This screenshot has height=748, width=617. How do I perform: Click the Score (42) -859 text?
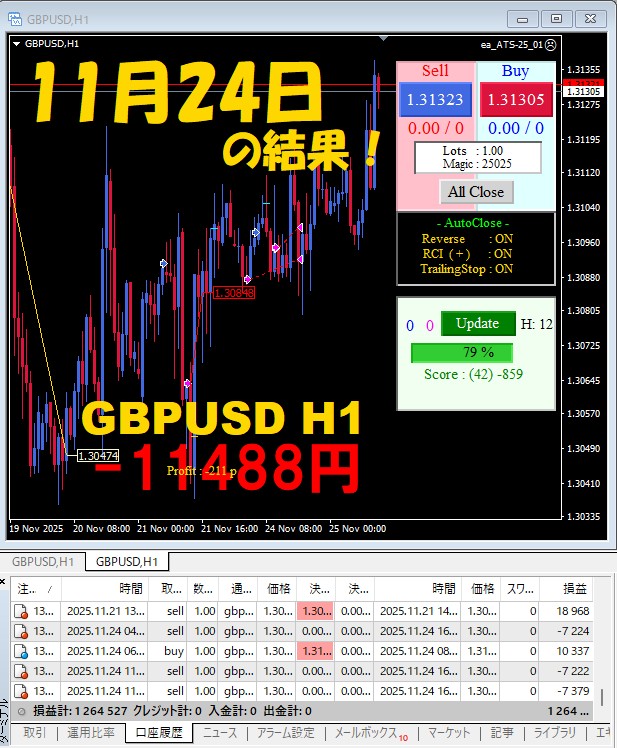pos(473,374)
